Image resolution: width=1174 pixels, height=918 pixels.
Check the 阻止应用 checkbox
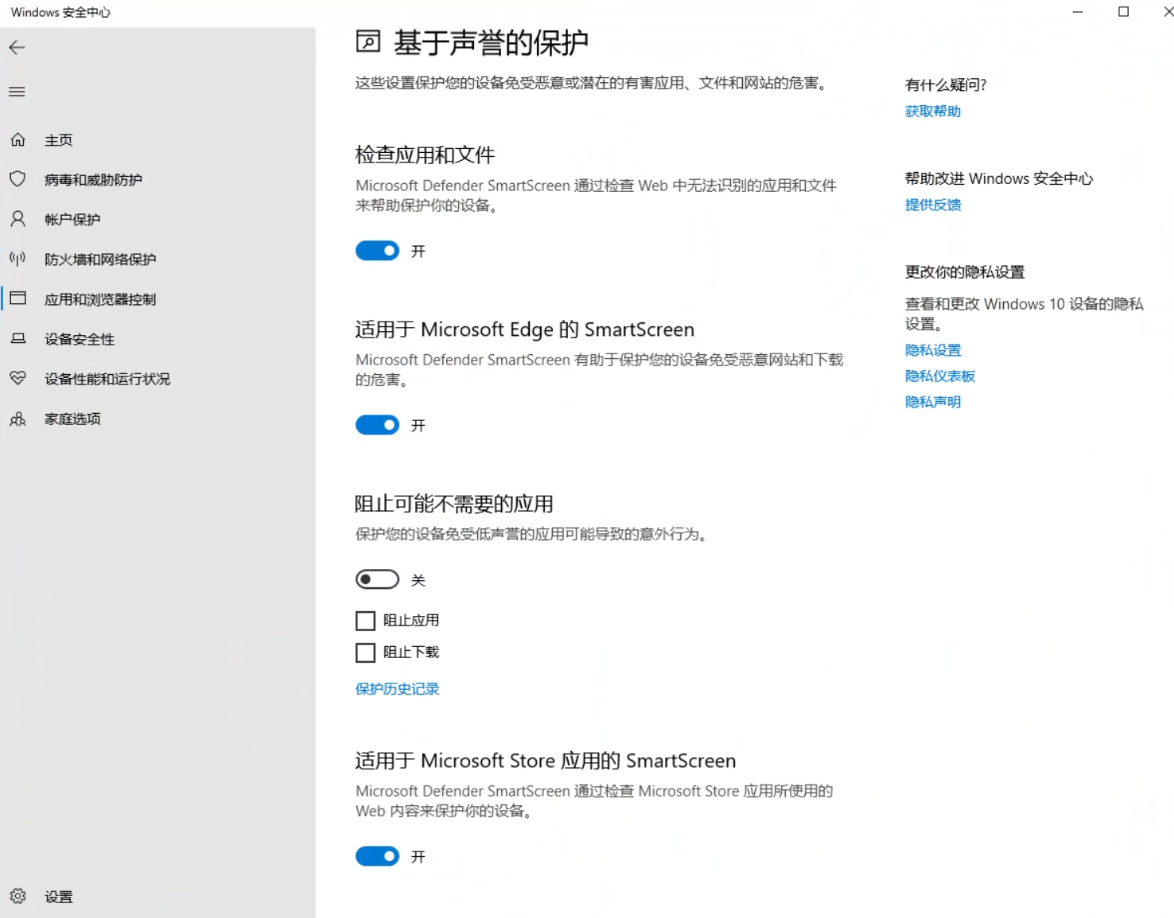[365, 621]
